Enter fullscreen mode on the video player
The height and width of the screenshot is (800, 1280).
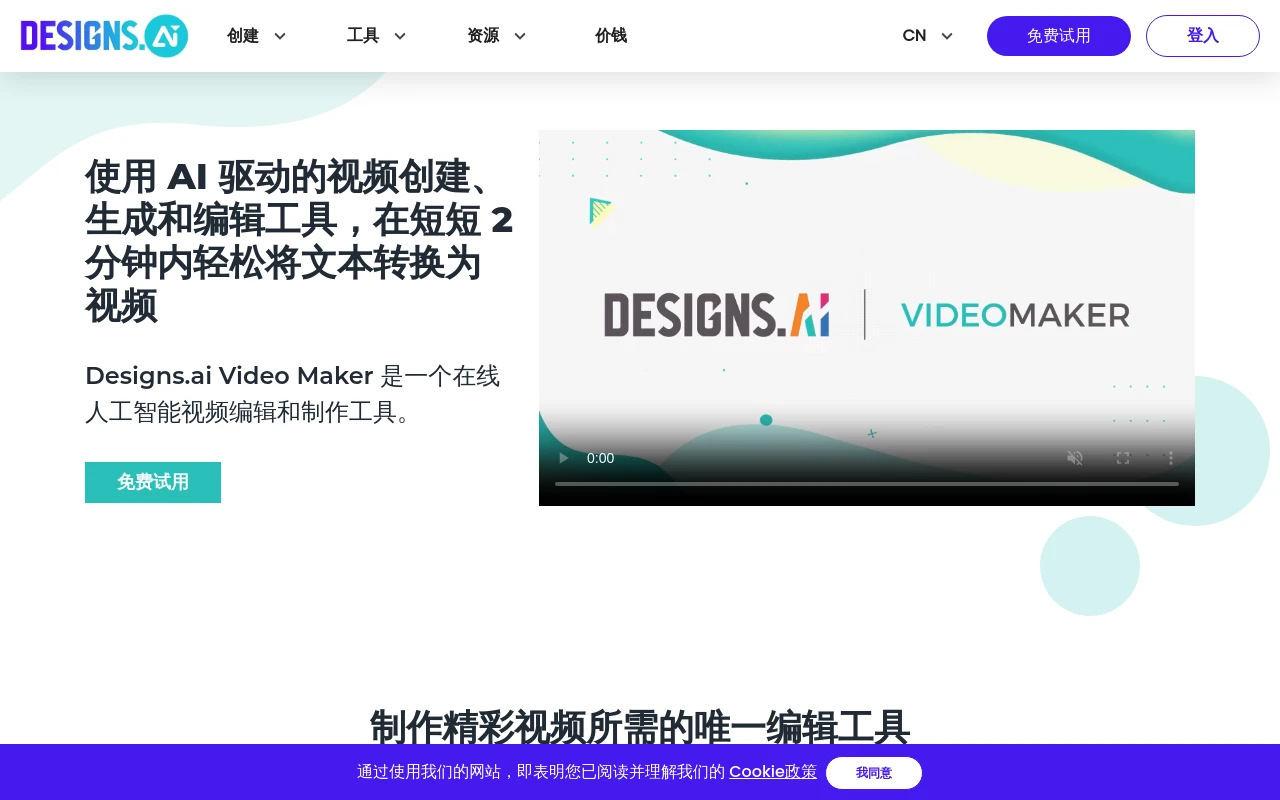coord(1122,458)
